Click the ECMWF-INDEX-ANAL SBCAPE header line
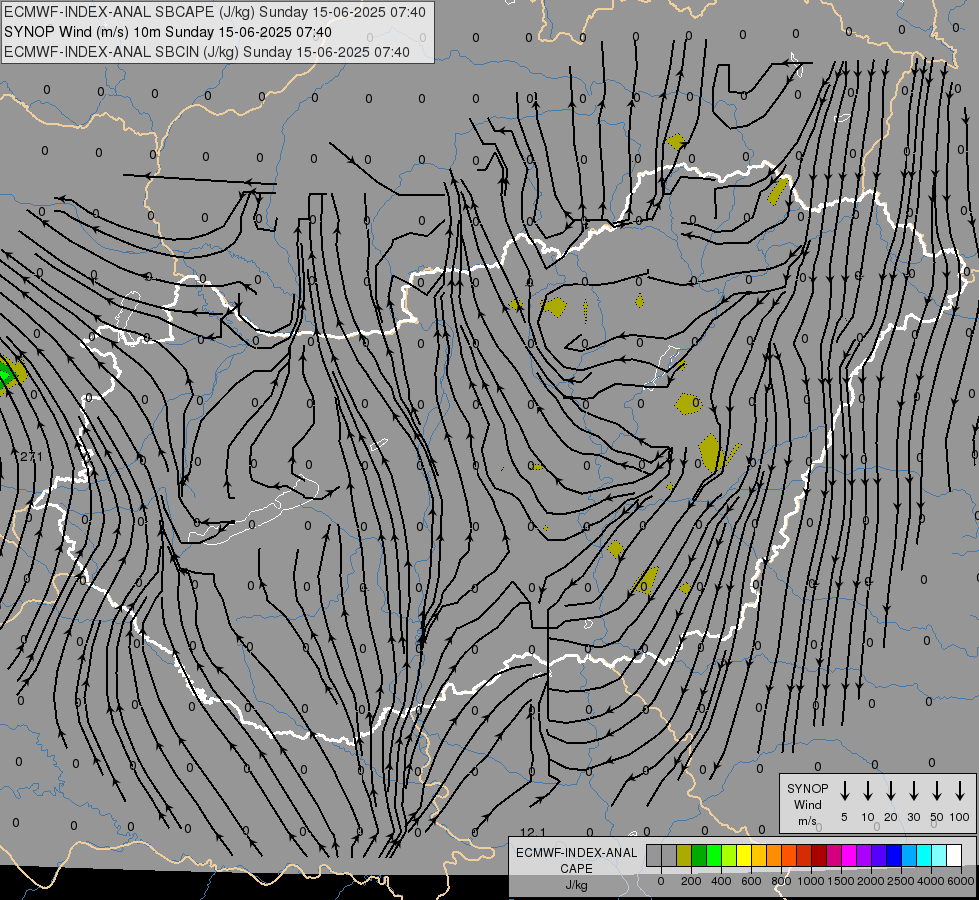Screen dimensions: 979x900 point(215,12)
